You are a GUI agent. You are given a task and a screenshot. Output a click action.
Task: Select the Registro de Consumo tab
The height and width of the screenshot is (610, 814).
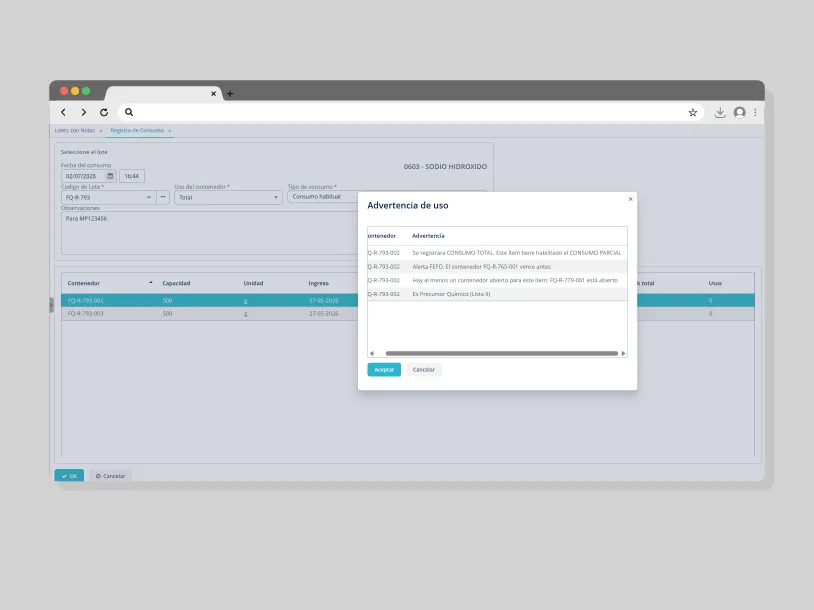137,130
